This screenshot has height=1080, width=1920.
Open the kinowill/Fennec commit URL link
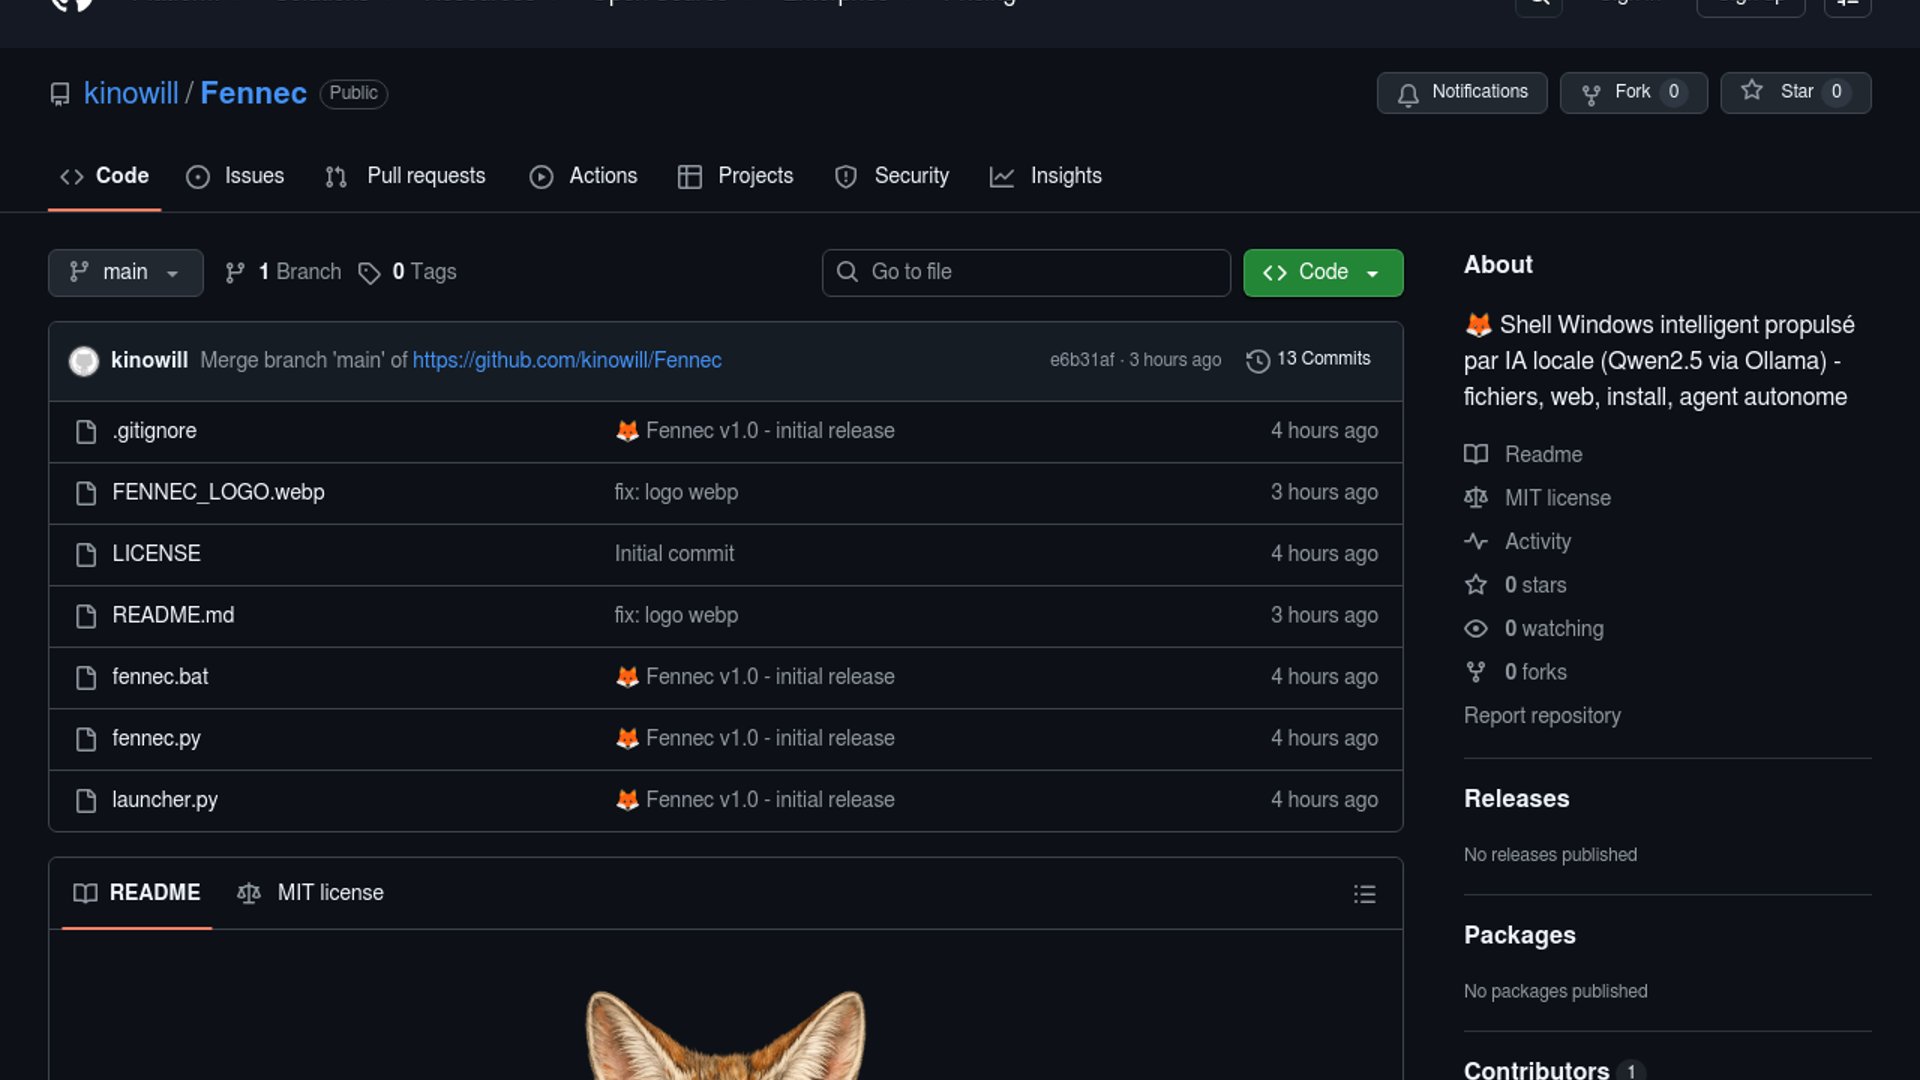pyautogui.click(x=566, y=360)
